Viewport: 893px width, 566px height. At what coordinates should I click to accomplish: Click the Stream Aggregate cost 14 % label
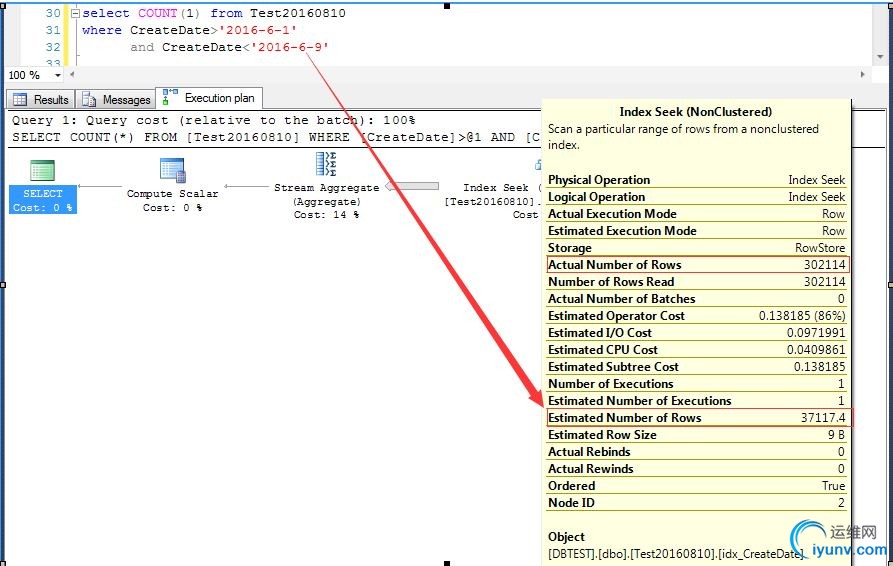pyautogui.click(x=326, y=215)
